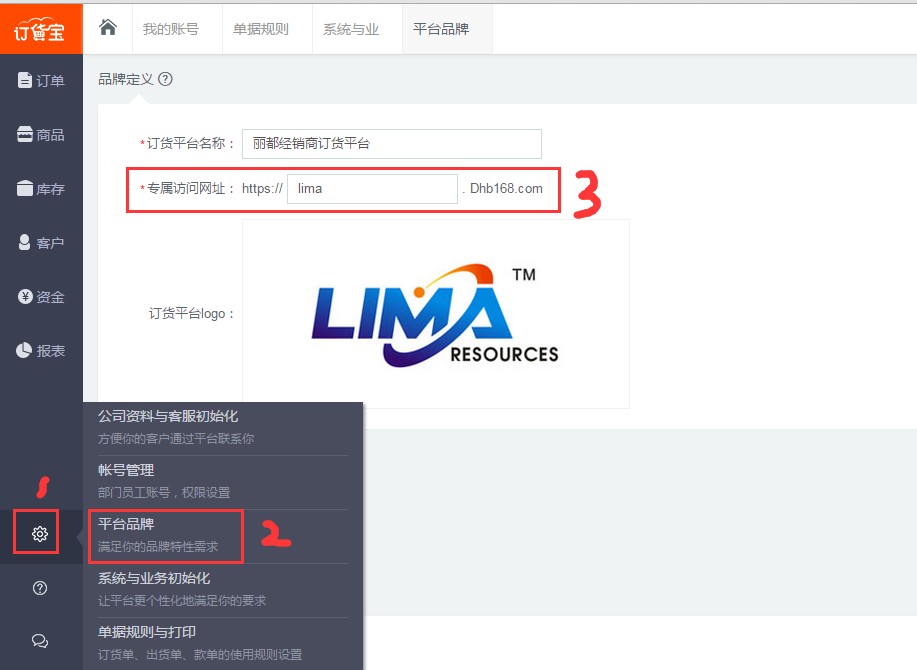This screenshot has width=917, height=670.
Task: Click the help question mark sidebar icon
Action: pyautogui.click(x=40, y=588)
